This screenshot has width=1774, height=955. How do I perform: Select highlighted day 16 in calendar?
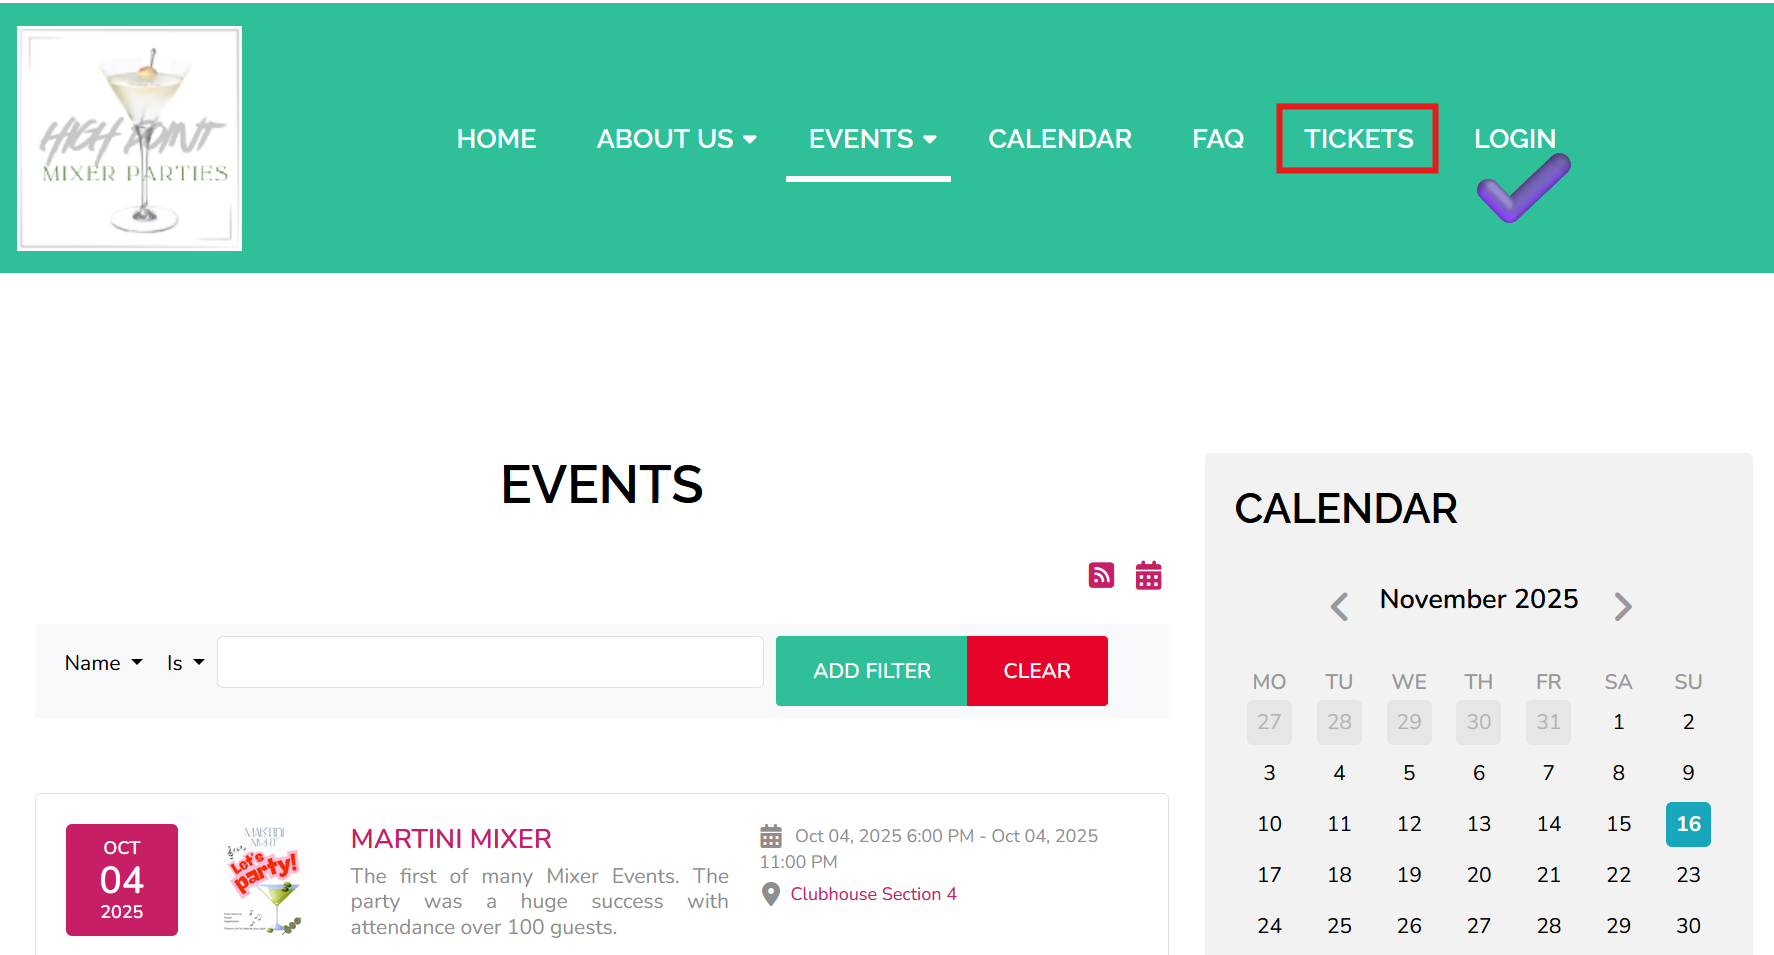click(1687, 824)
